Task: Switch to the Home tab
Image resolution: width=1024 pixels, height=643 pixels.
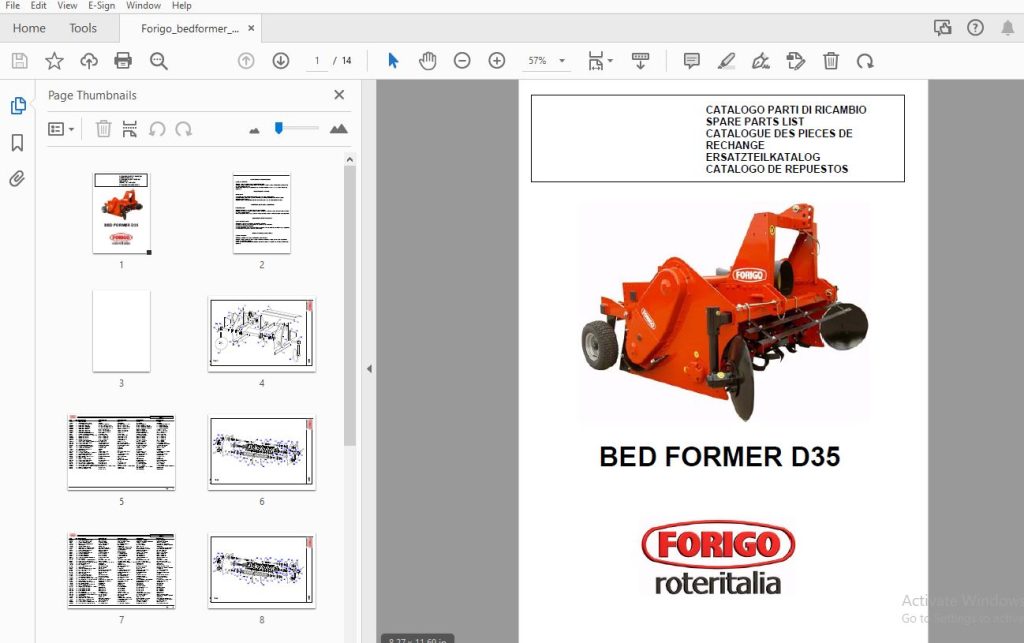Action: tap(29, 28)
